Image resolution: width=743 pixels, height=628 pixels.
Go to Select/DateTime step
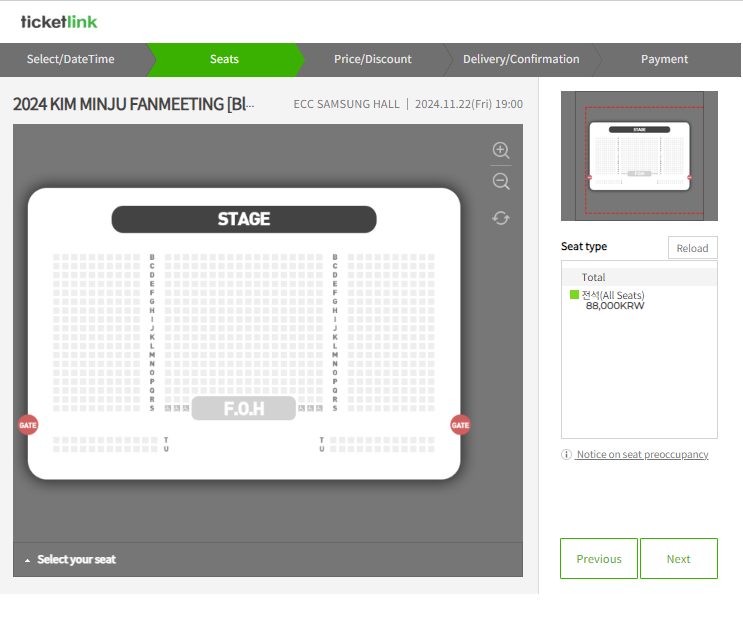coord(71,59)
